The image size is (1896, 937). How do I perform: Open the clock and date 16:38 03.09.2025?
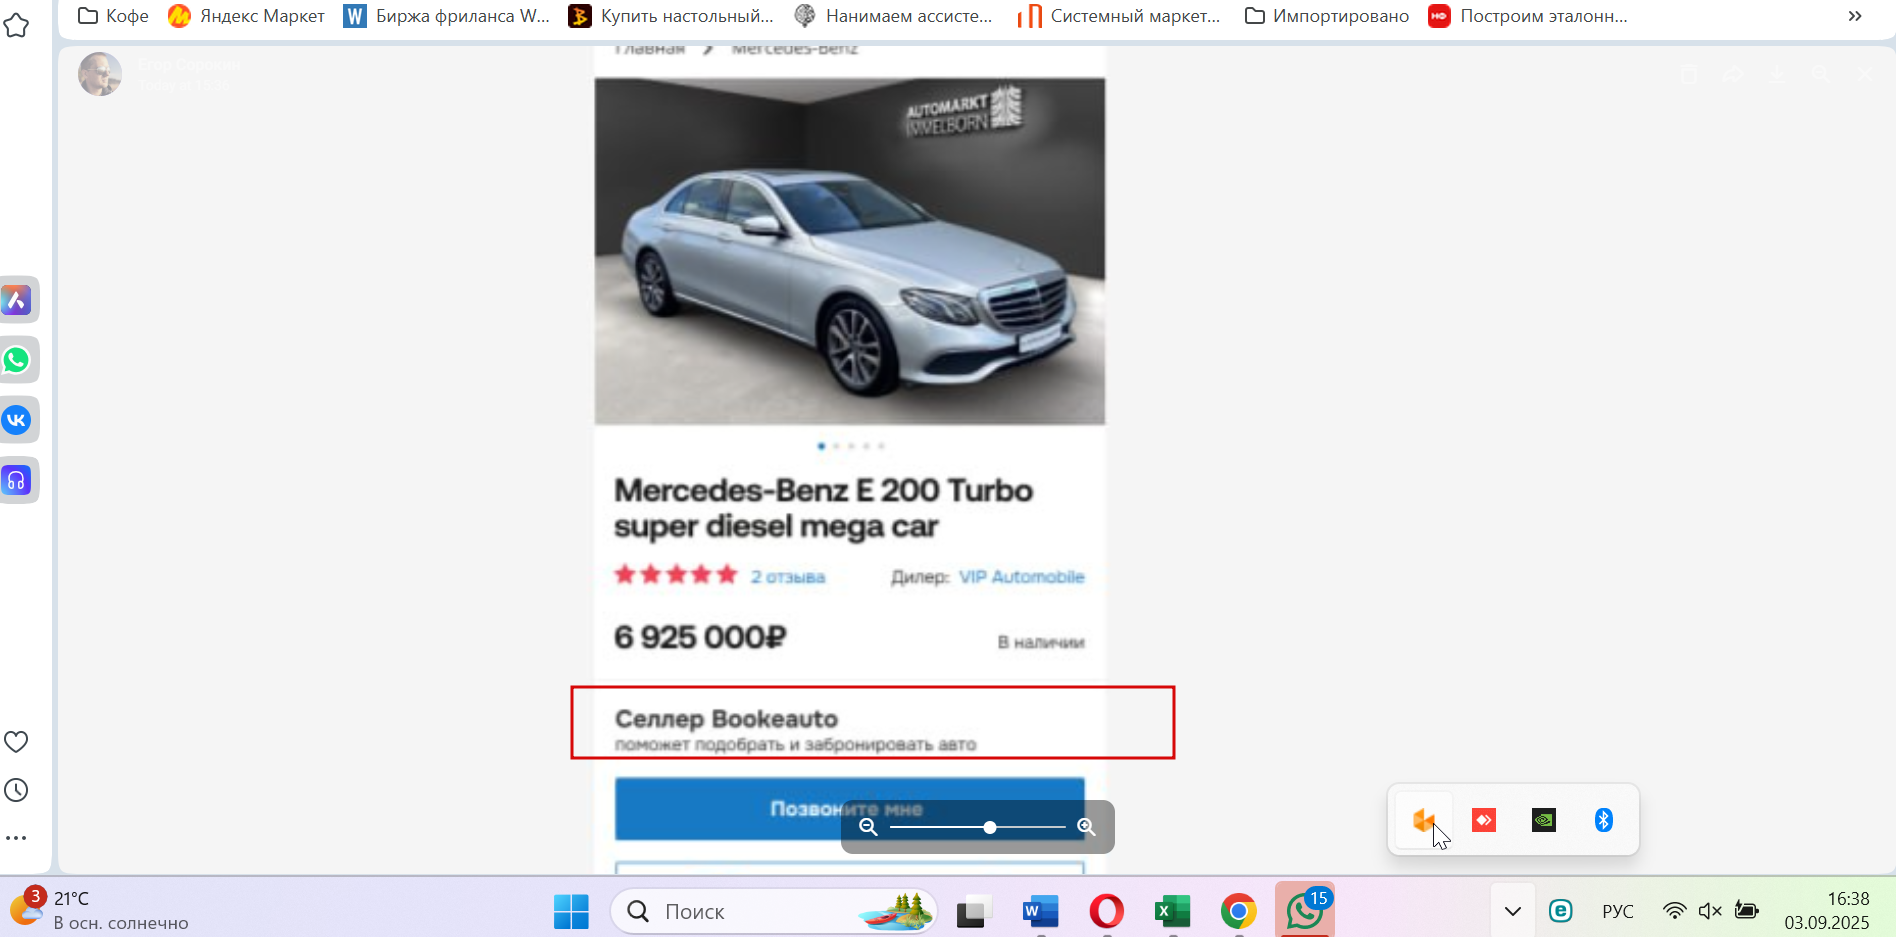coord(1827,910)
